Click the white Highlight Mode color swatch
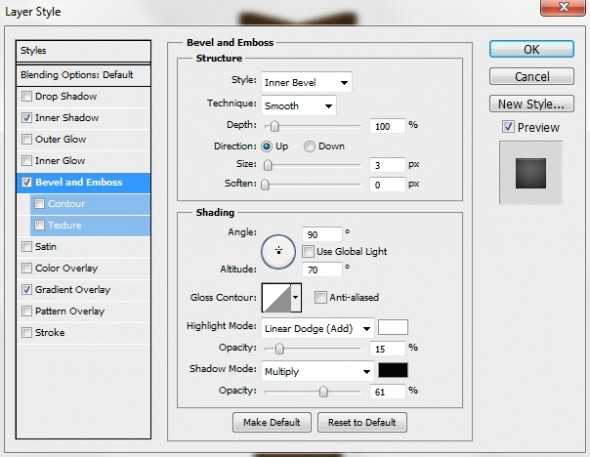This screenshot has width=590, height=457. [393, 327]
